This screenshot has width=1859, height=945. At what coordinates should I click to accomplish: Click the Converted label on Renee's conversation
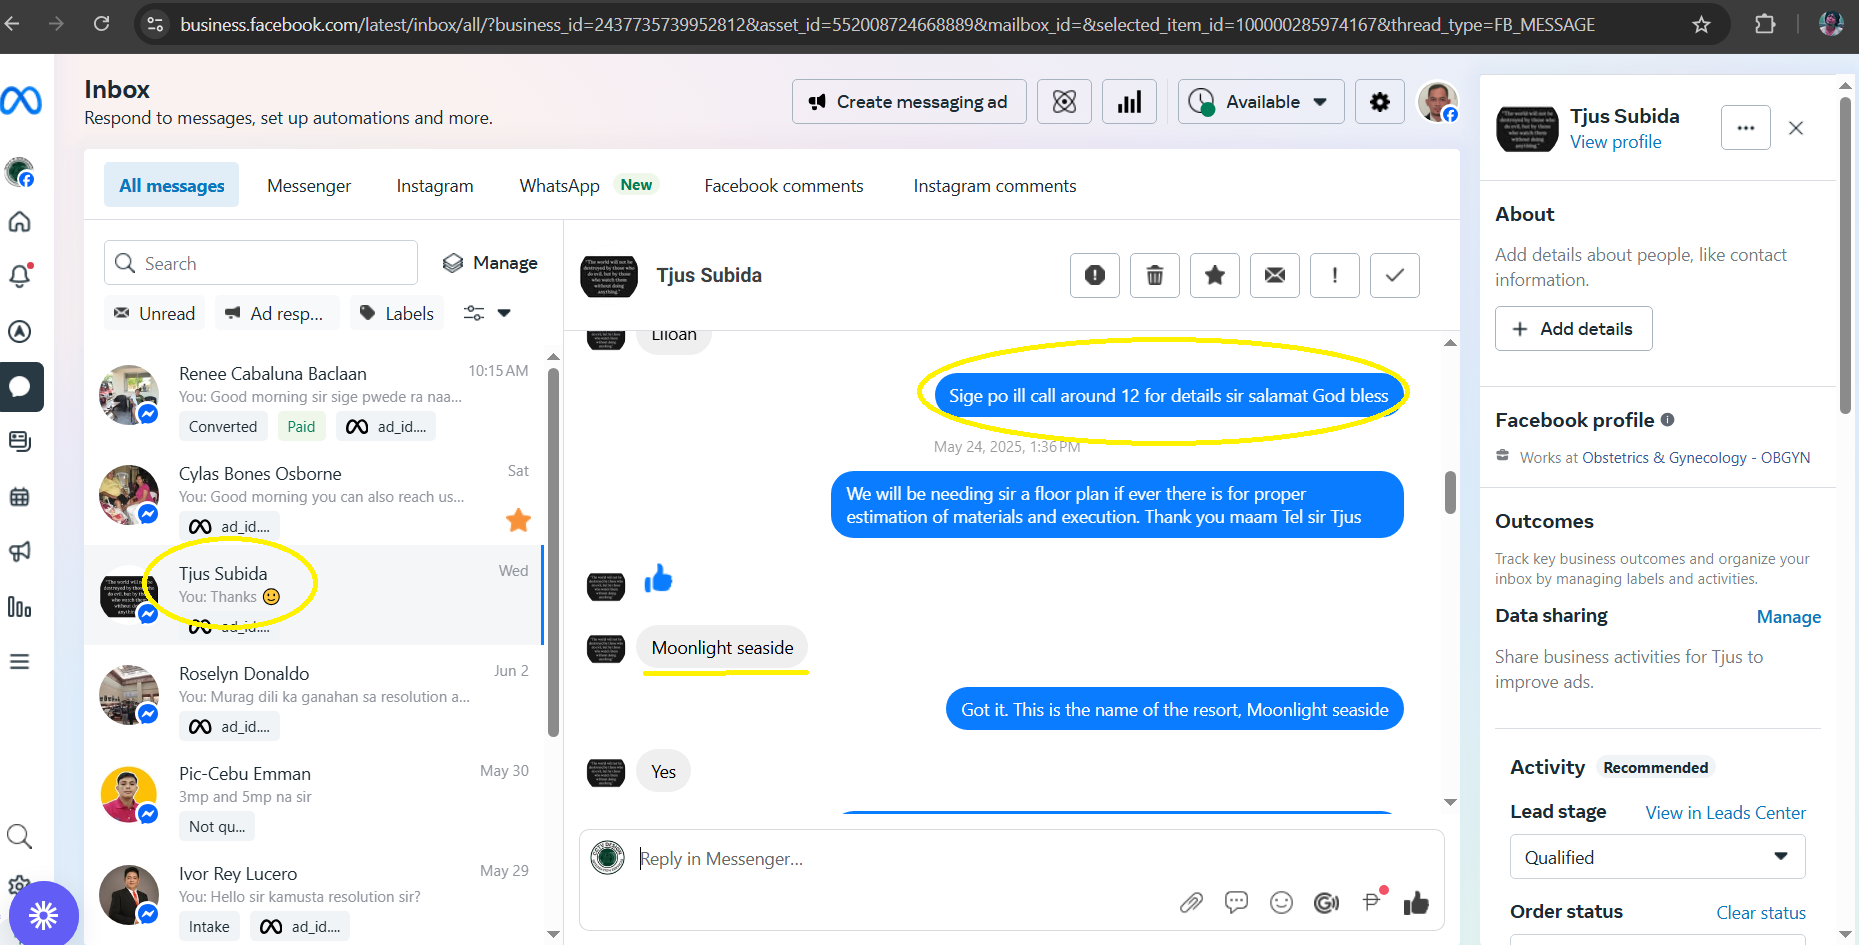coord(223,427)
